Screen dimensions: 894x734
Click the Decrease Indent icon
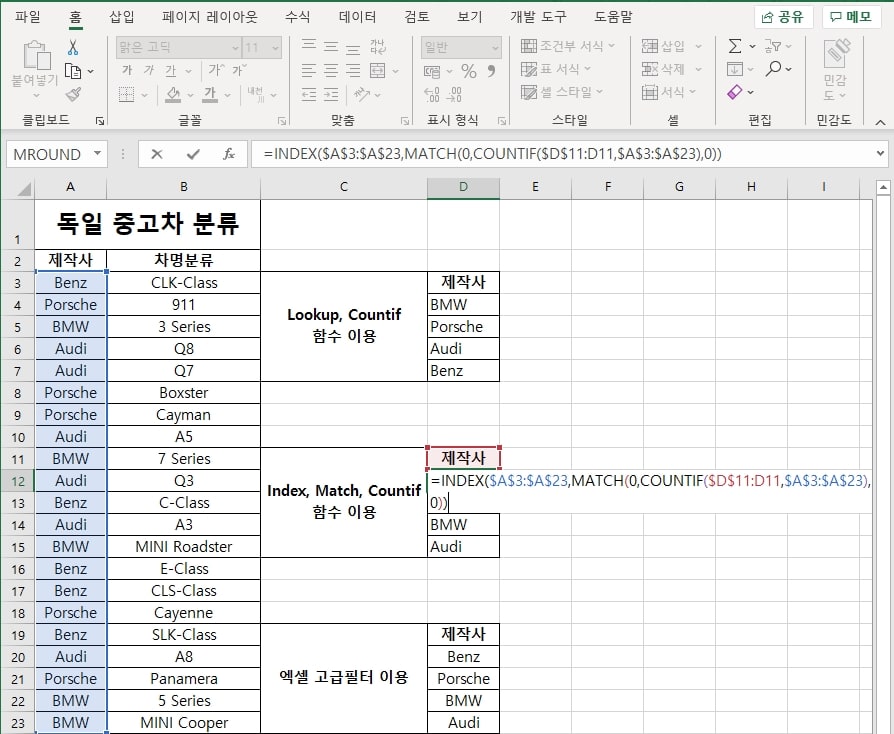coord(309,94)
